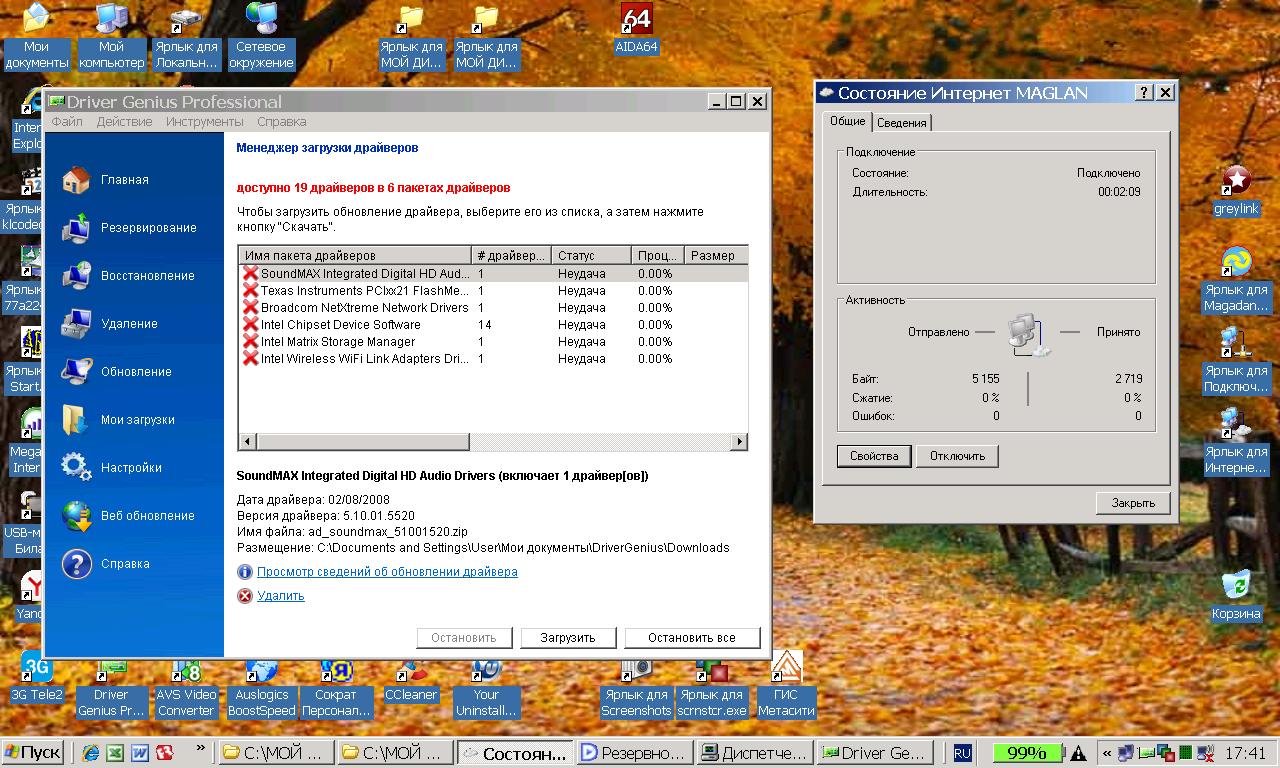Open the Восстановление restore section icon
Image resolution: width=1280 pixels, height=768 pixels.
coord(77,276)
